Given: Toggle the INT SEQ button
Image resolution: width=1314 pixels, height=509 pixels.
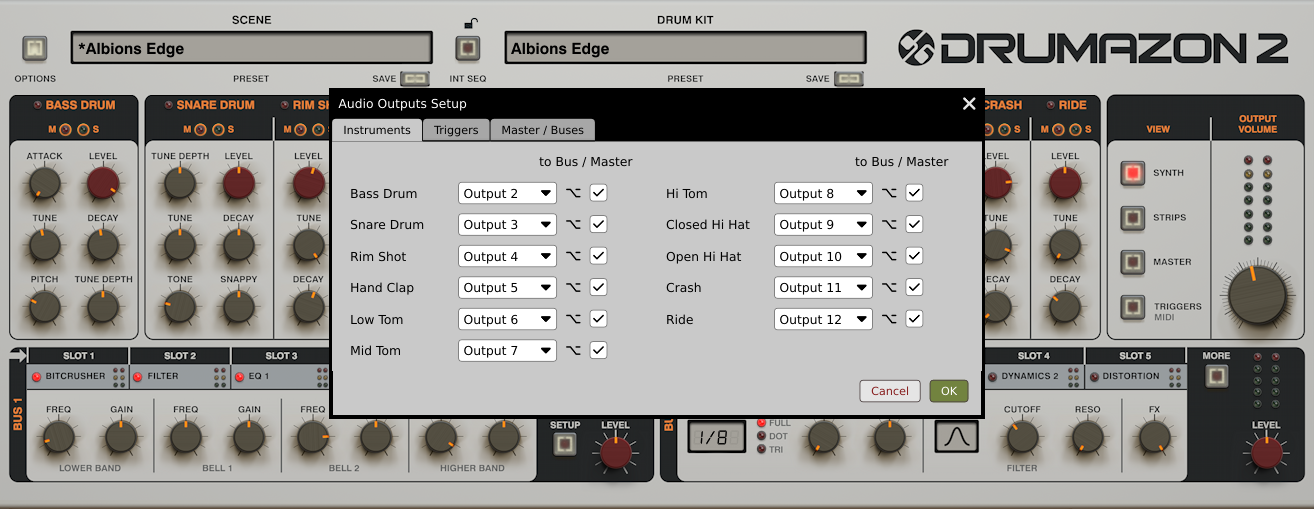Looking at the screenshot, I should [x=467, y=48].
